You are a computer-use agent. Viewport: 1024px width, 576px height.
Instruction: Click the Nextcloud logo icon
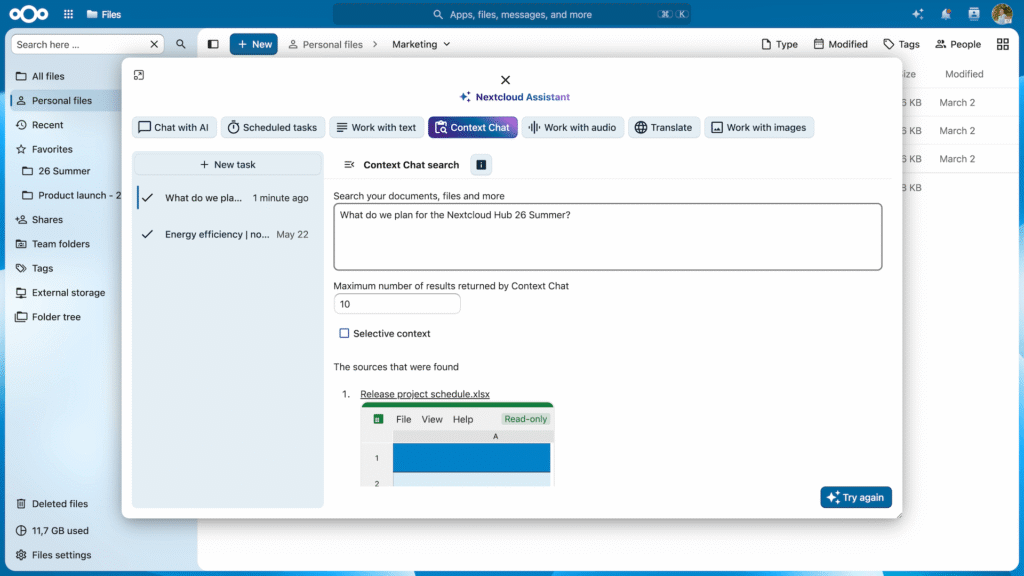(29, 14)
